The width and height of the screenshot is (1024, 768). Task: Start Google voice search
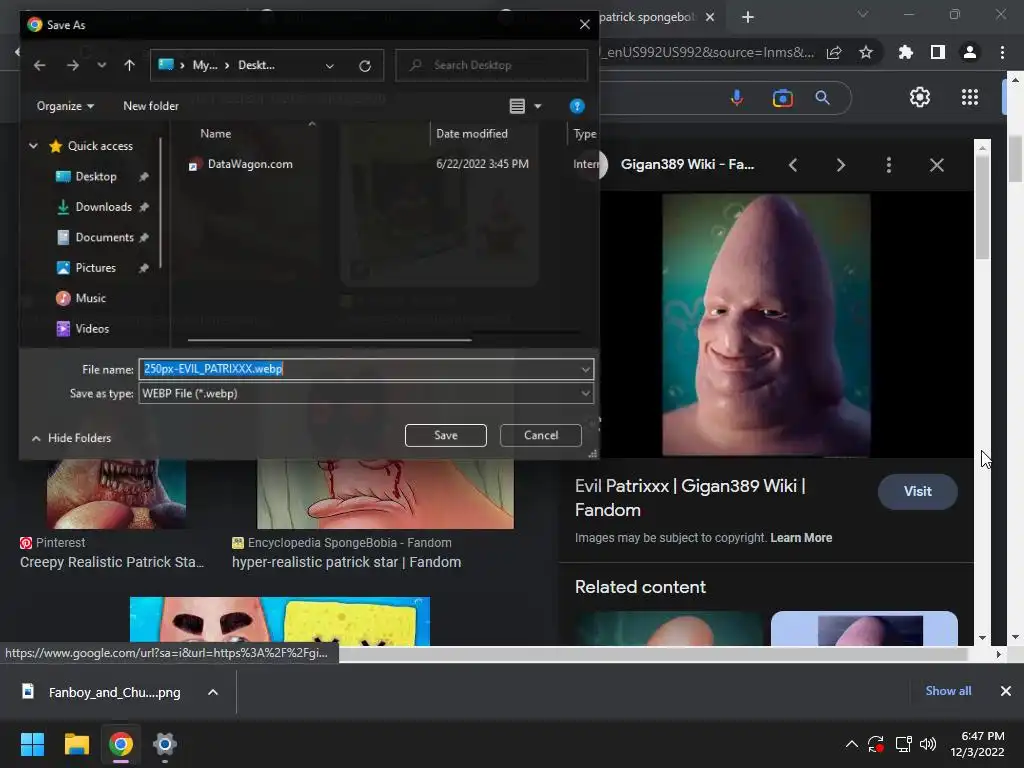[x=737, y=98]
